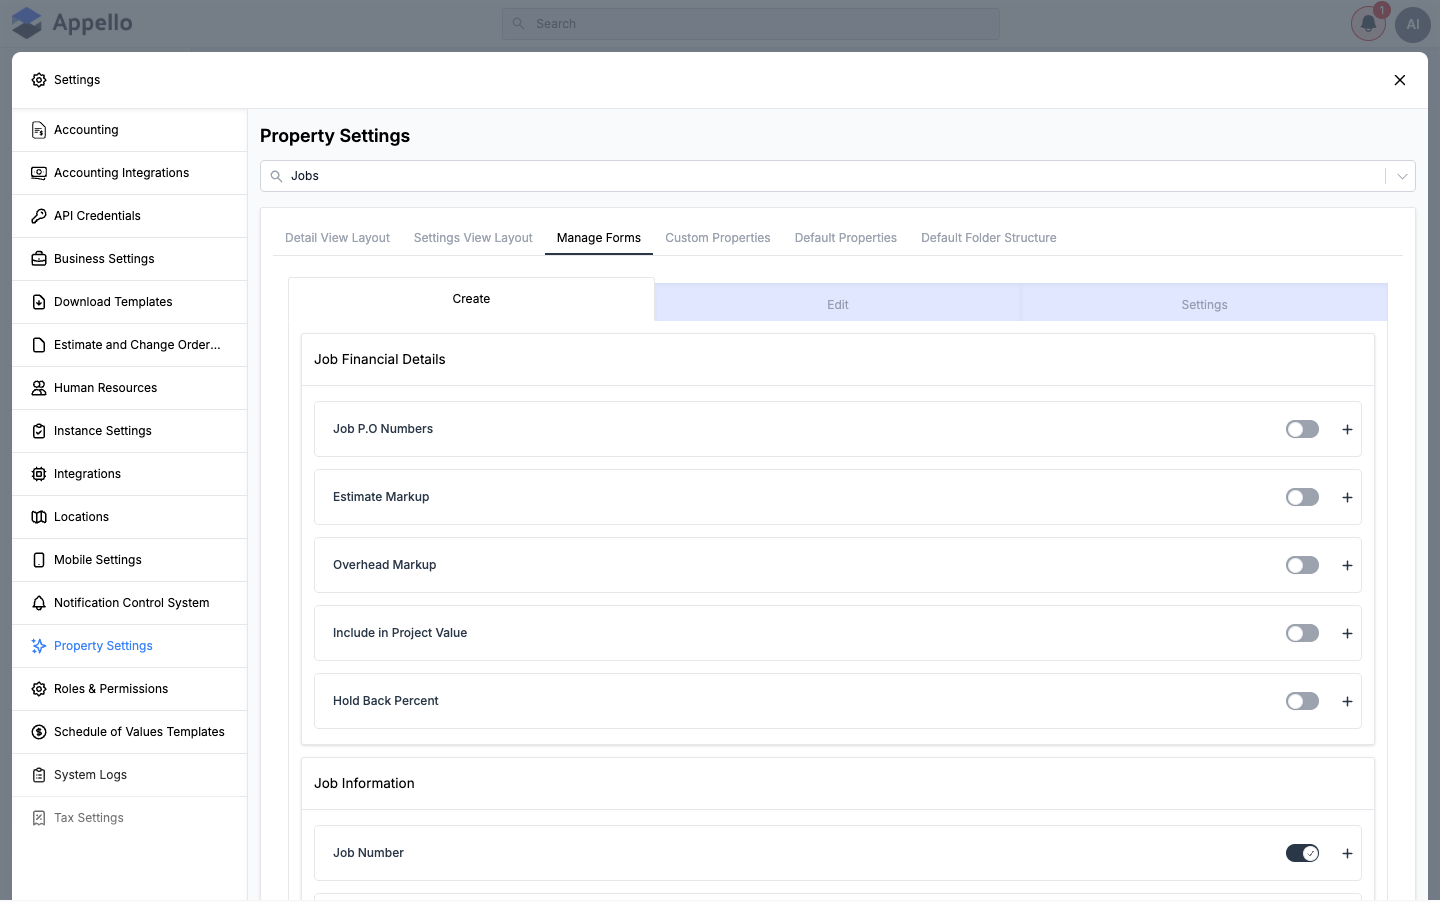Toggle Include in Project Value switch
Viewport: 1440px width, 918px height.
pos(1302,633)
